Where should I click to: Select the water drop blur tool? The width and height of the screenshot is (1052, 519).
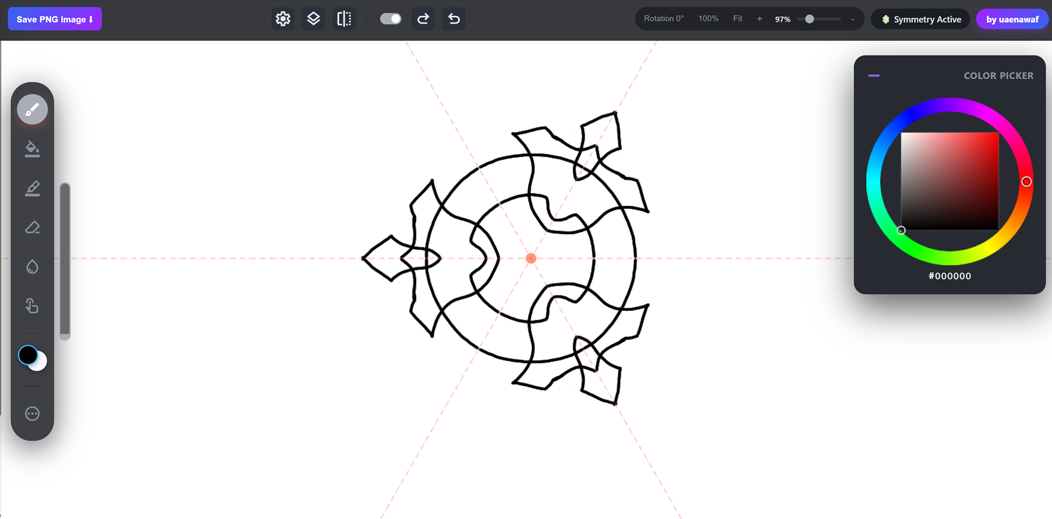[32, 267]
